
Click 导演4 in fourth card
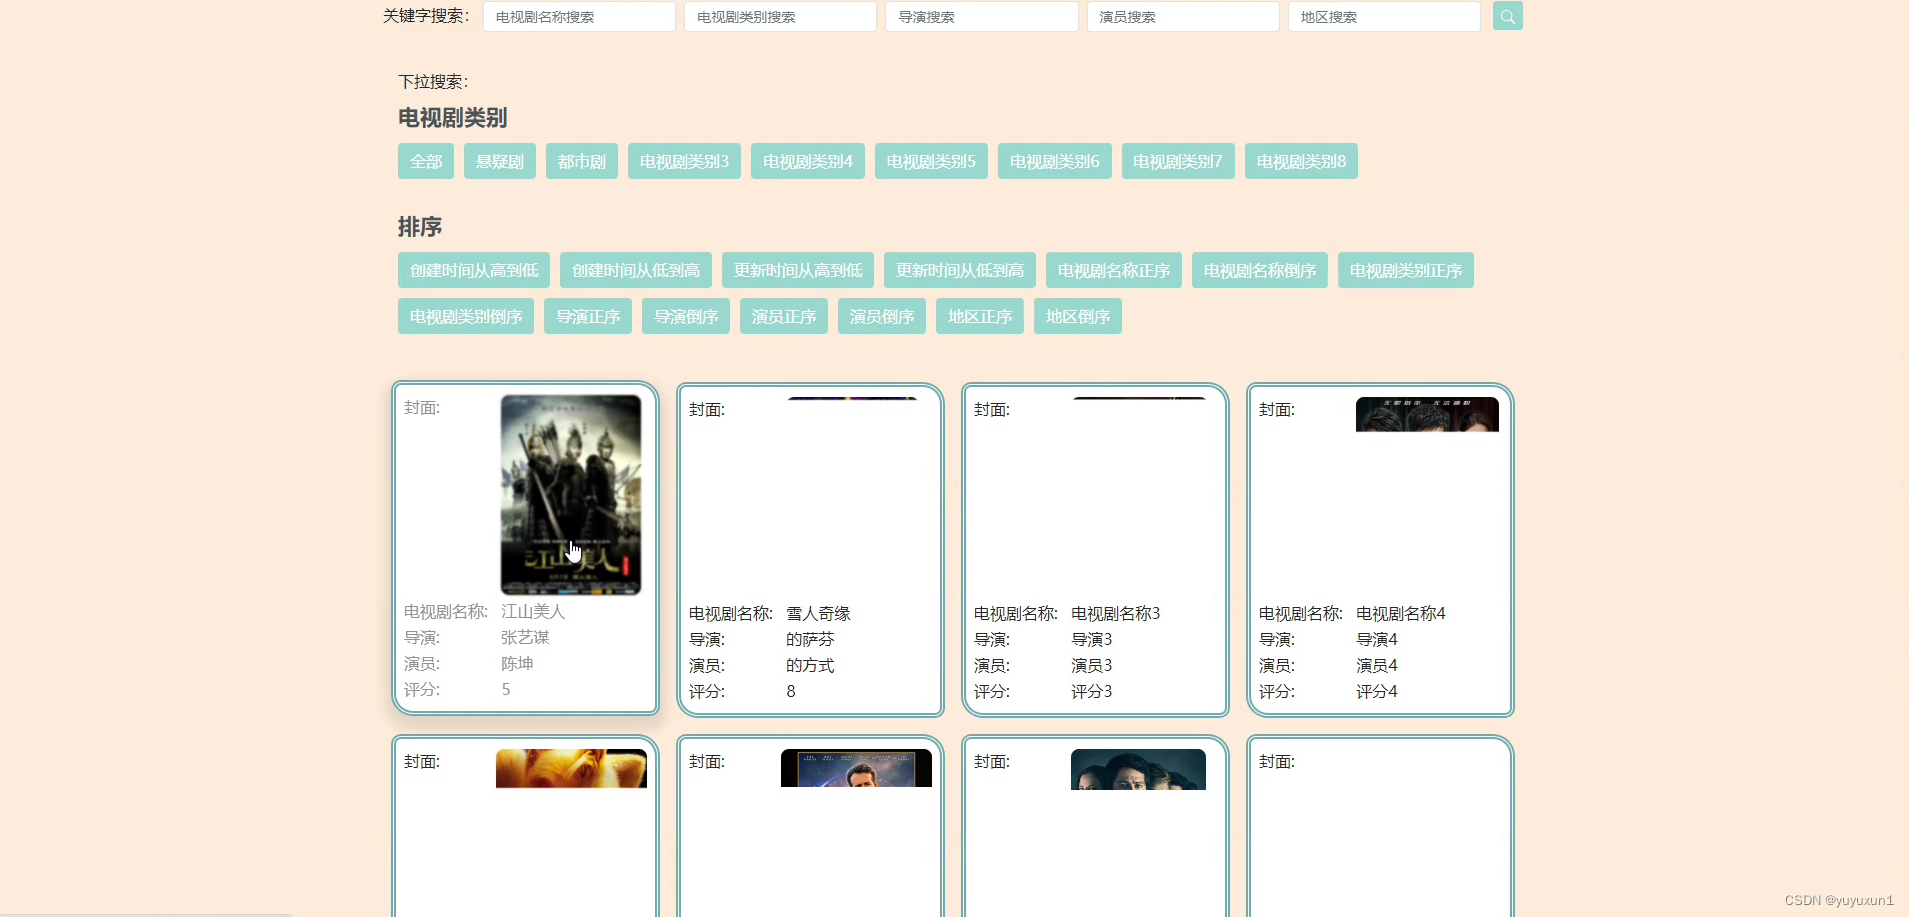1377,639
